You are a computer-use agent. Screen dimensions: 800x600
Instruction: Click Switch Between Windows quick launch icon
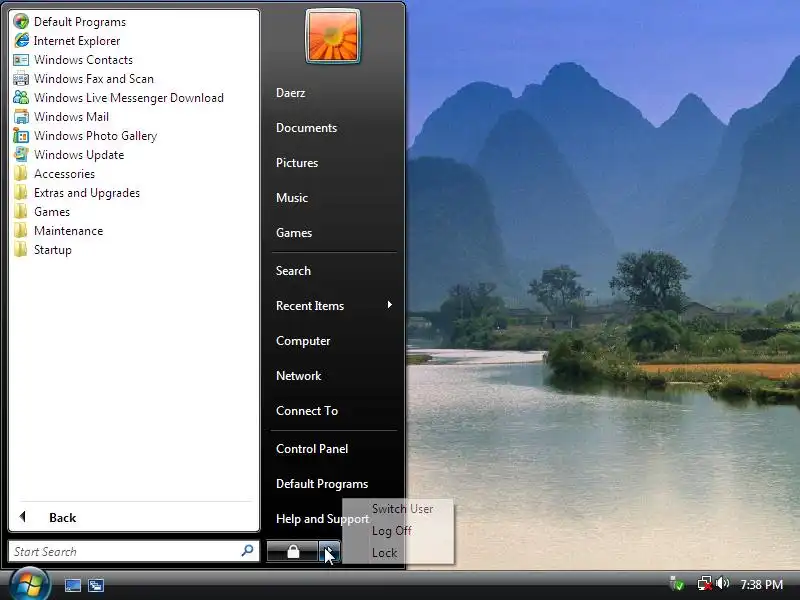pyautogui.click(x=96, y=585)
